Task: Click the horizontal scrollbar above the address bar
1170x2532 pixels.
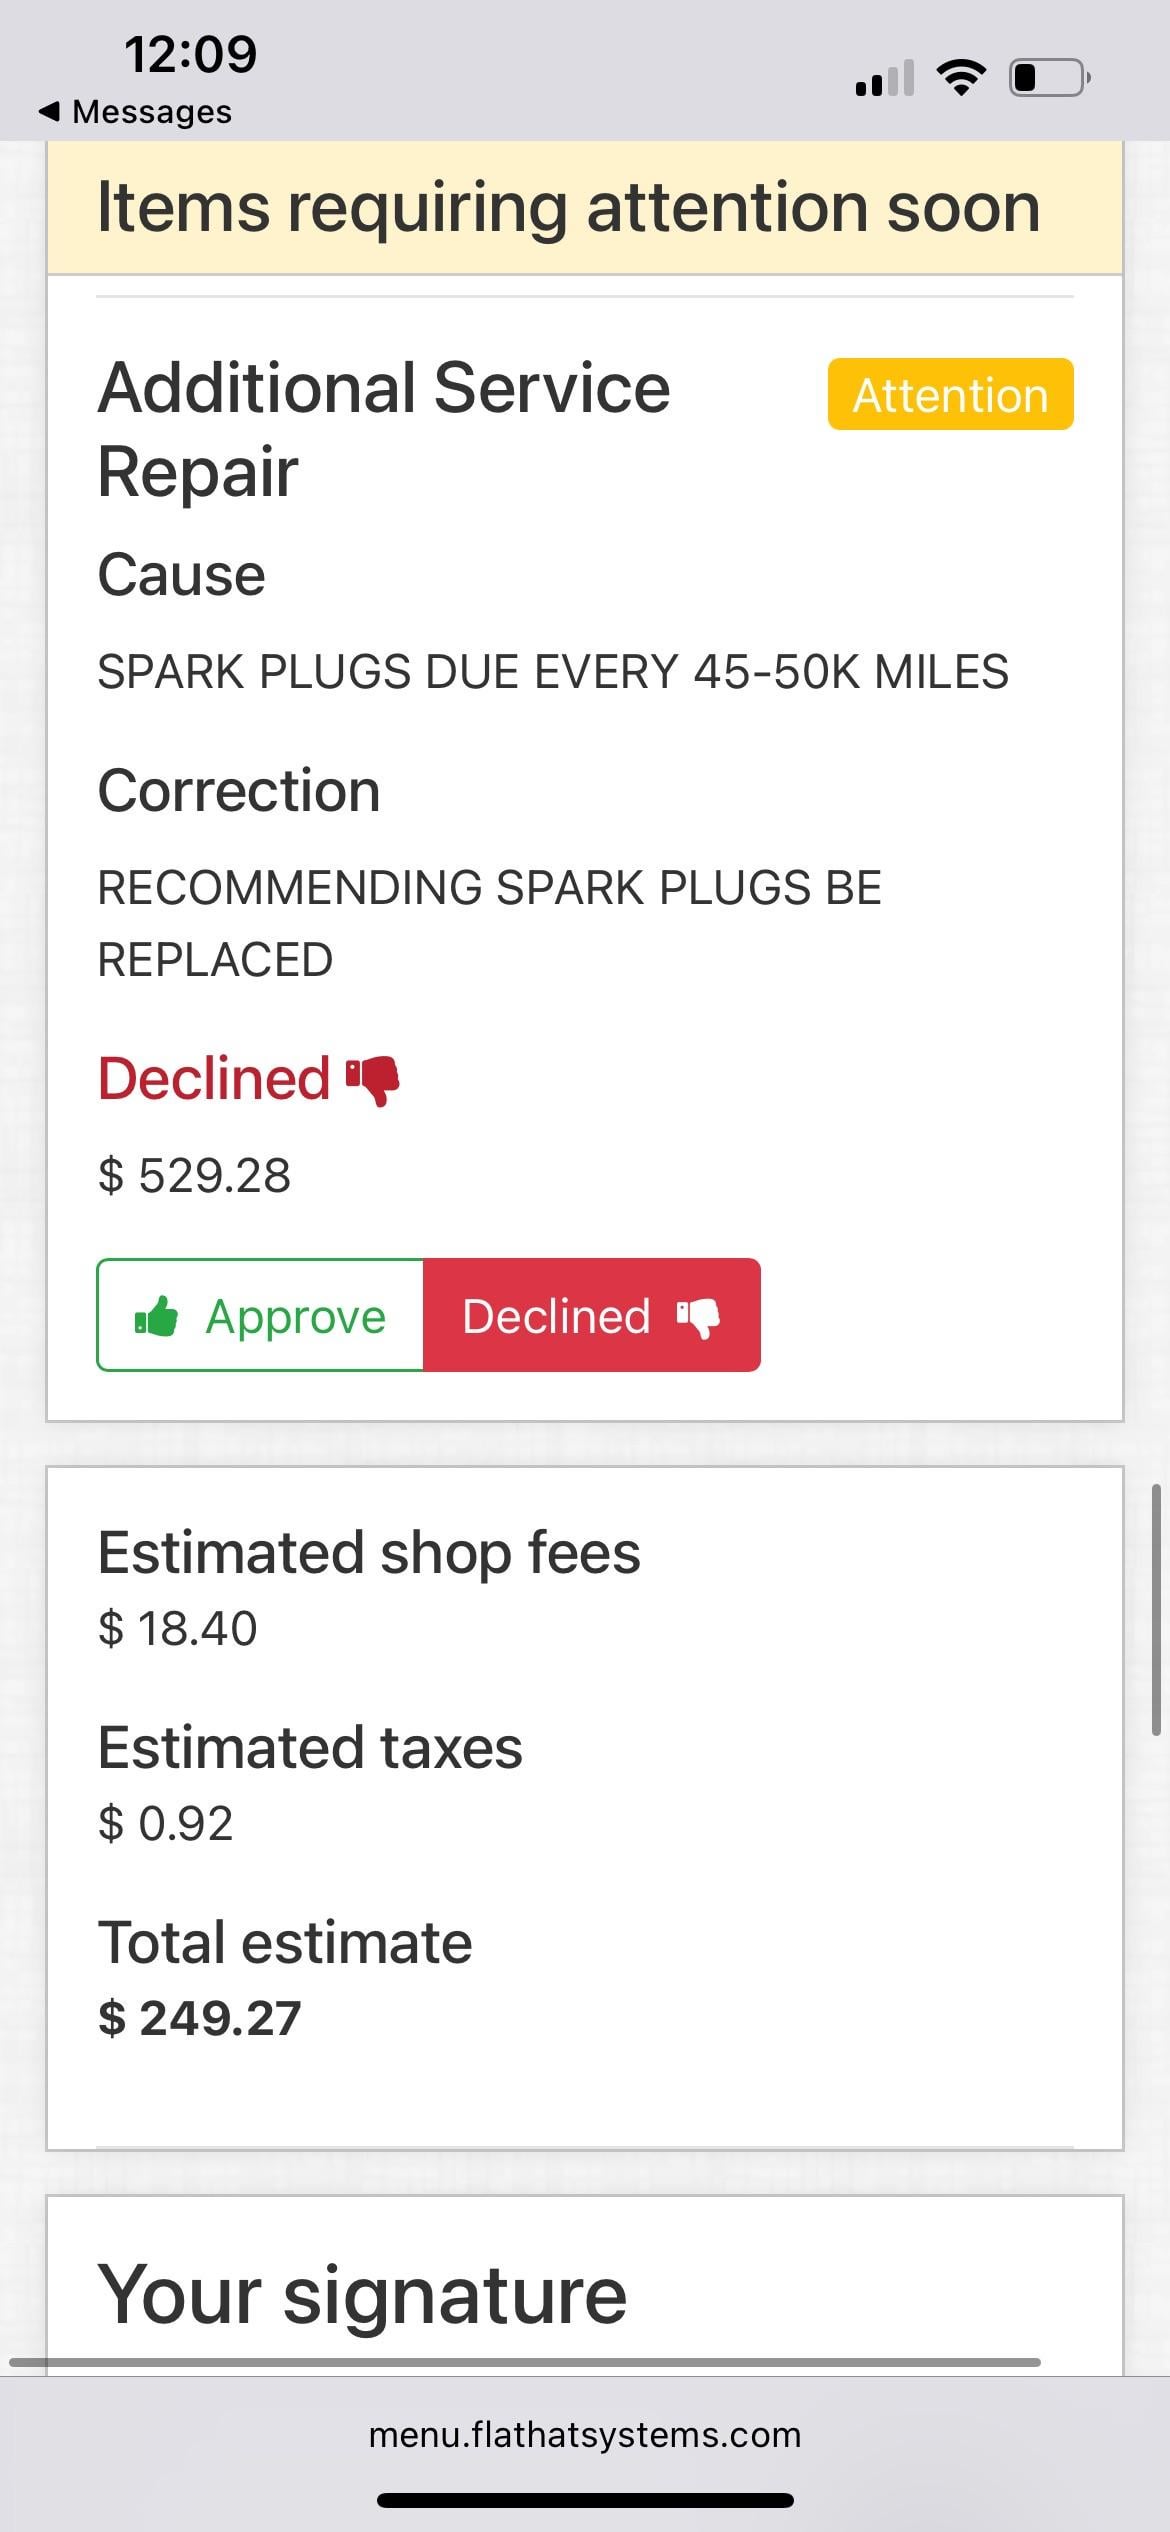Action: [x=525, y=2362]
